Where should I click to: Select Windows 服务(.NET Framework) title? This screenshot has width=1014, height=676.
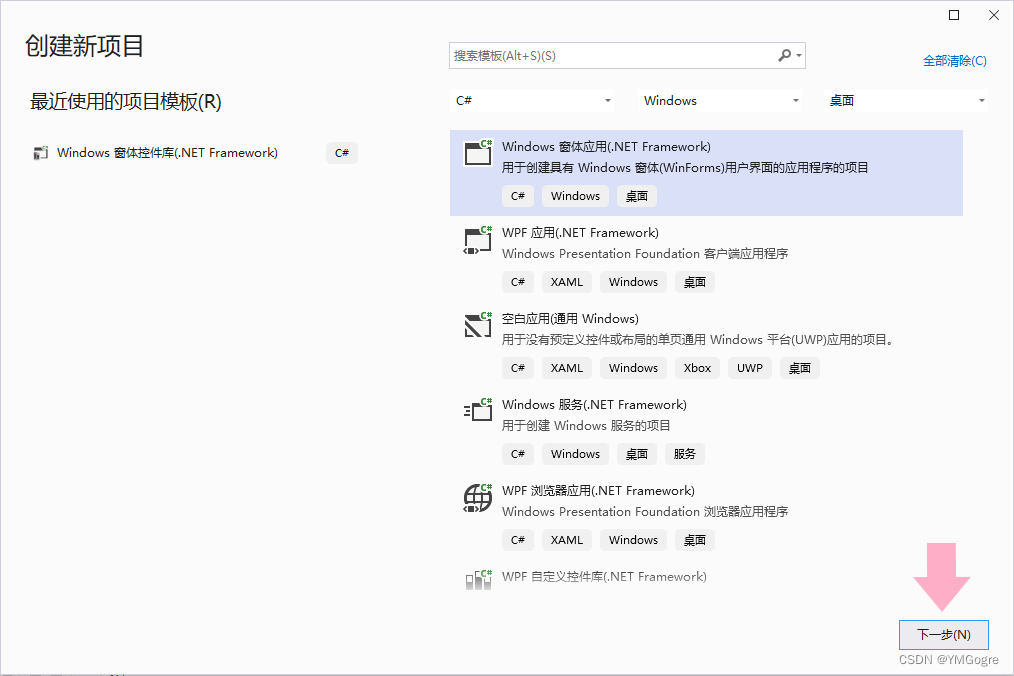(594, 405)
